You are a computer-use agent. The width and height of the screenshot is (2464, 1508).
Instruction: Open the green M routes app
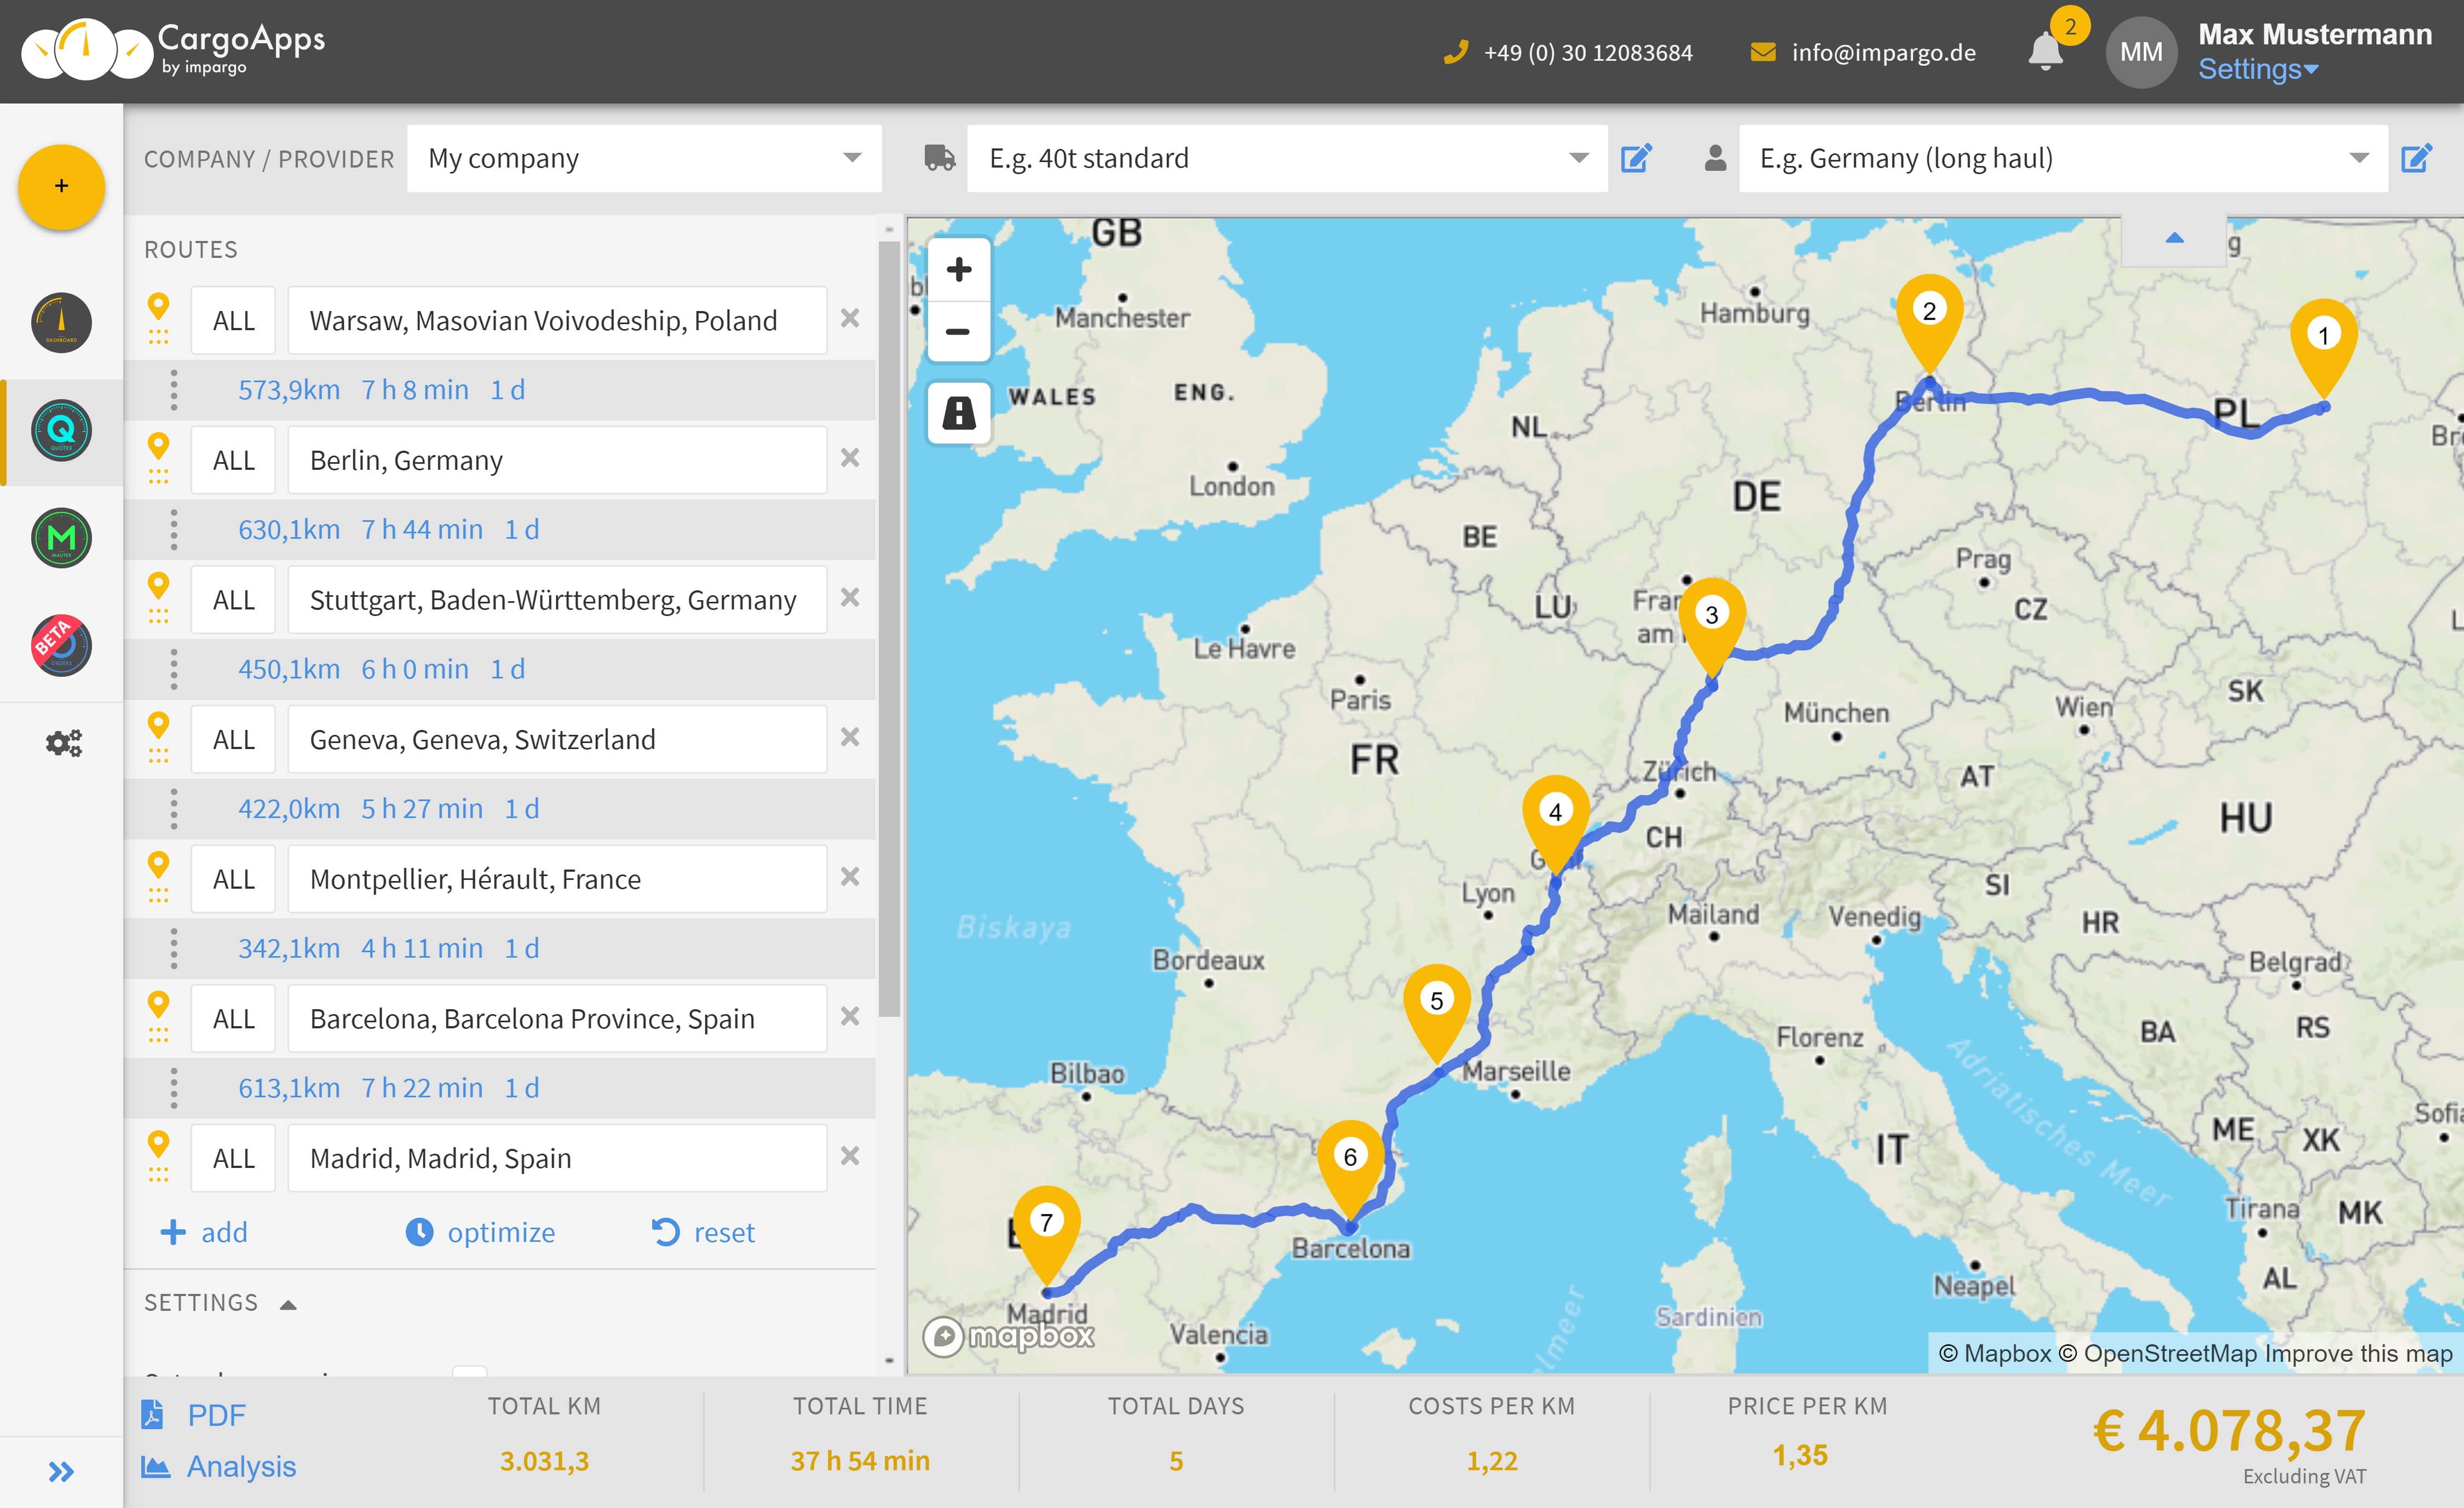click(61, 538)
